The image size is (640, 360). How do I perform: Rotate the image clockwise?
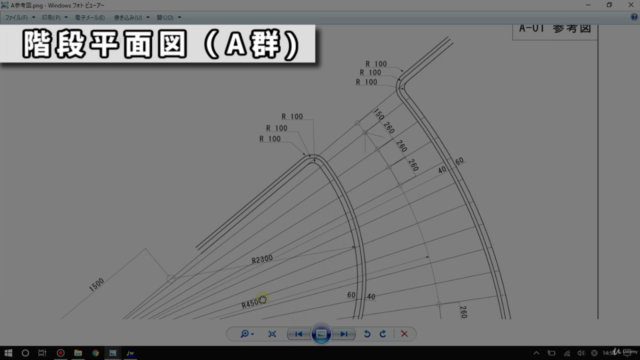[x=383, y=334]
